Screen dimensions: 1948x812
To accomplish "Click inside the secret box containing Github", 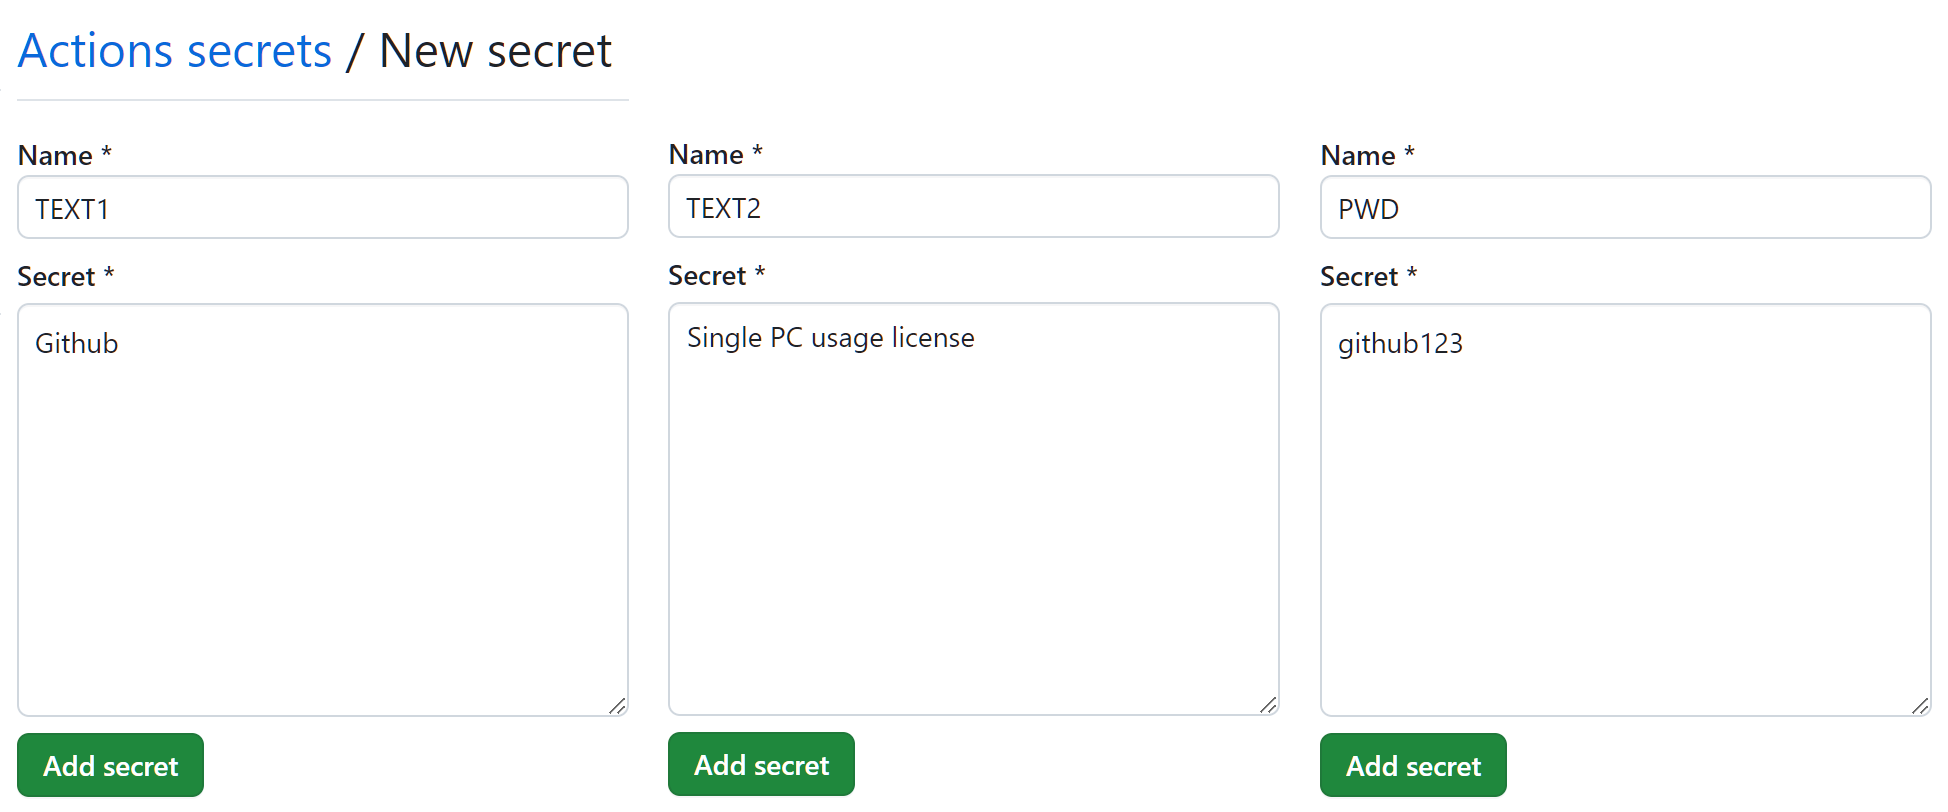I will 322,510.
